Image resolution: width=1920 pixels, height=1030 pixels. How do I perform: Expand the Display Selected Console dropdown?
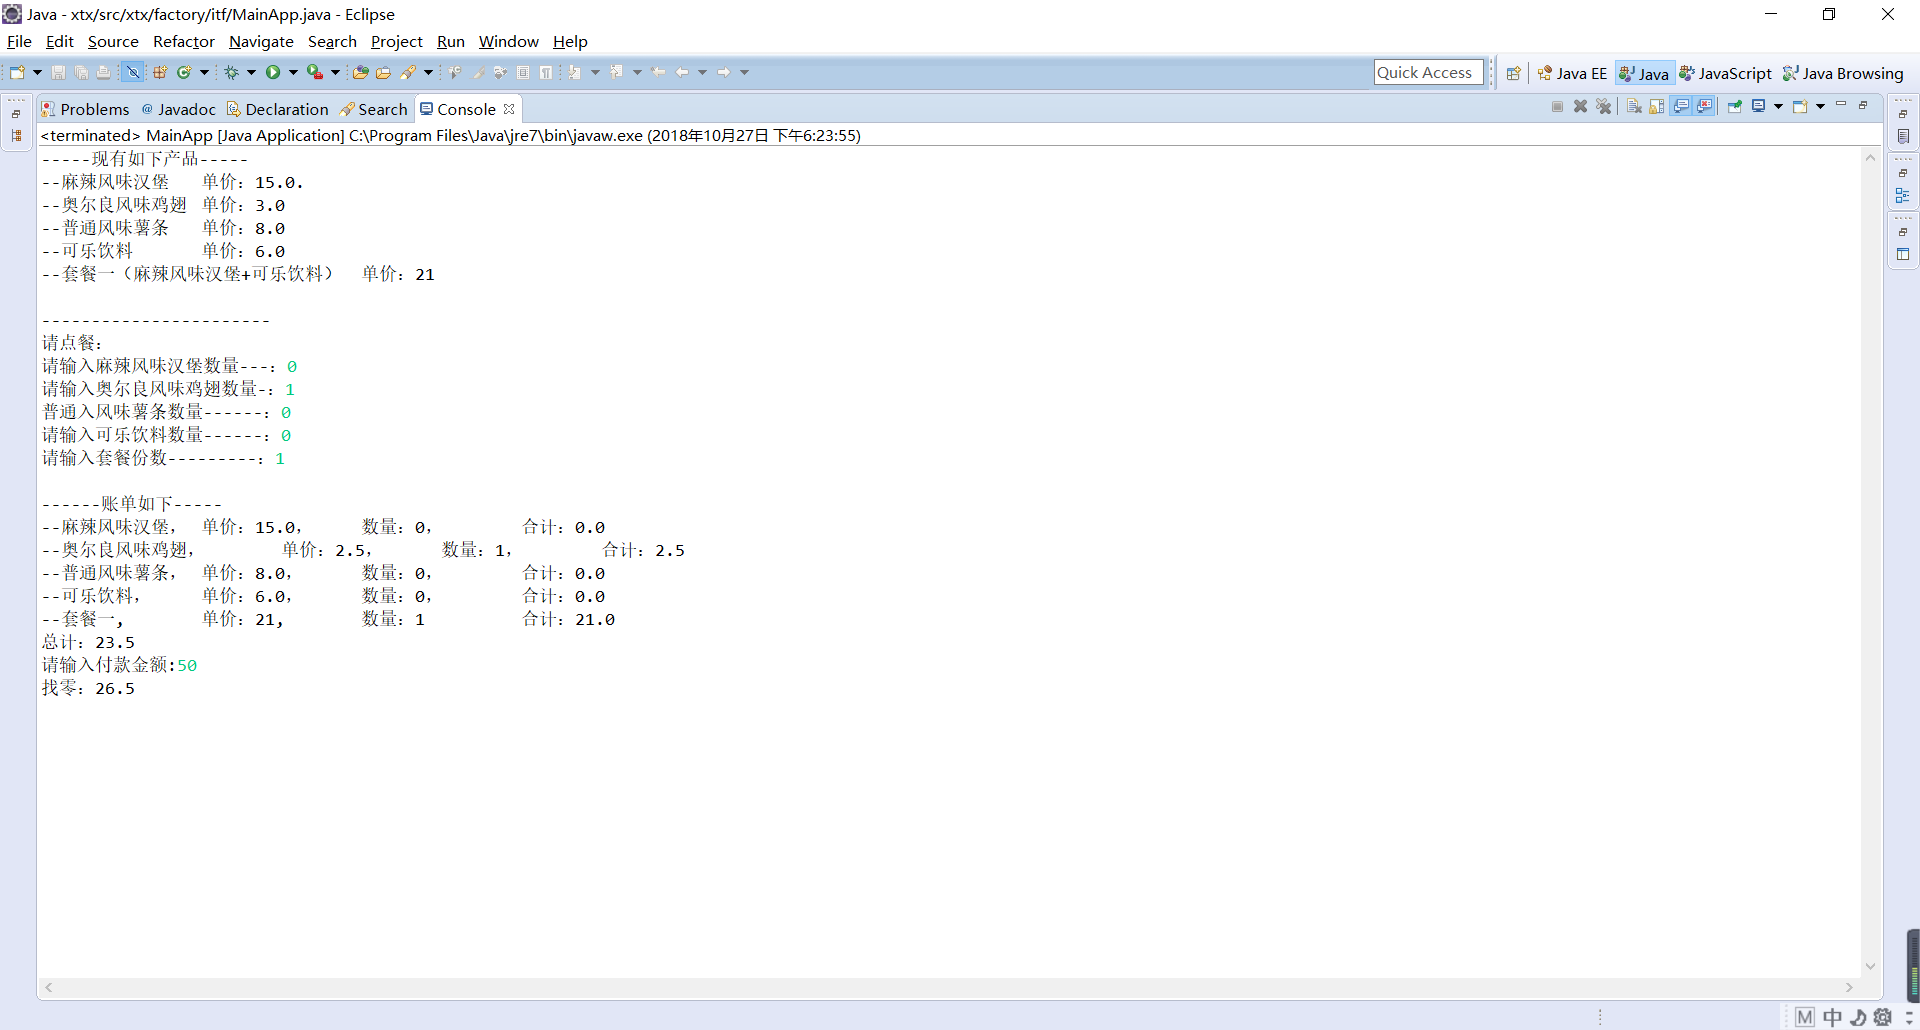click(x=1779, y=106)
